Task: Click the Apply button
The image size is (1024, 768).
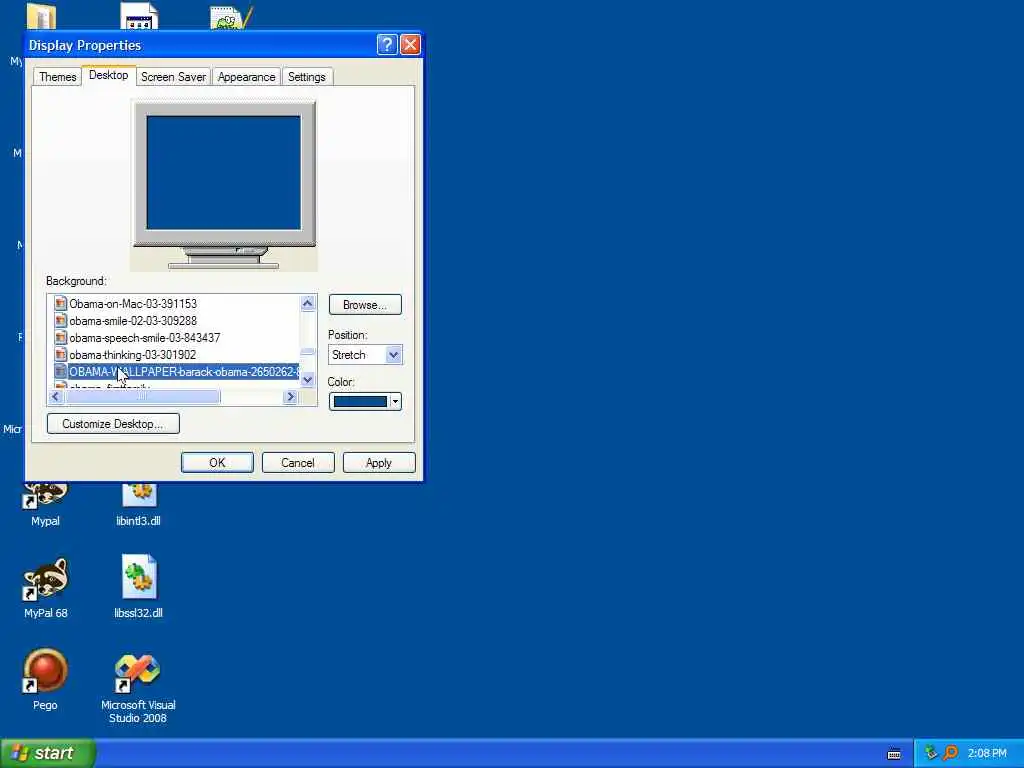Action: [379, 462]
